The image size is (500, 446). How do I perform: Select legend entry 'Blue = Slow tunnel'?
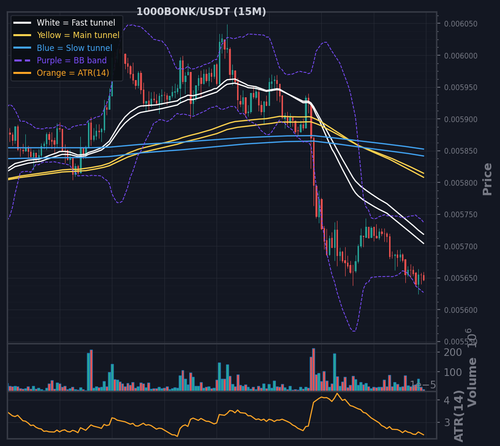pos(63,48)
